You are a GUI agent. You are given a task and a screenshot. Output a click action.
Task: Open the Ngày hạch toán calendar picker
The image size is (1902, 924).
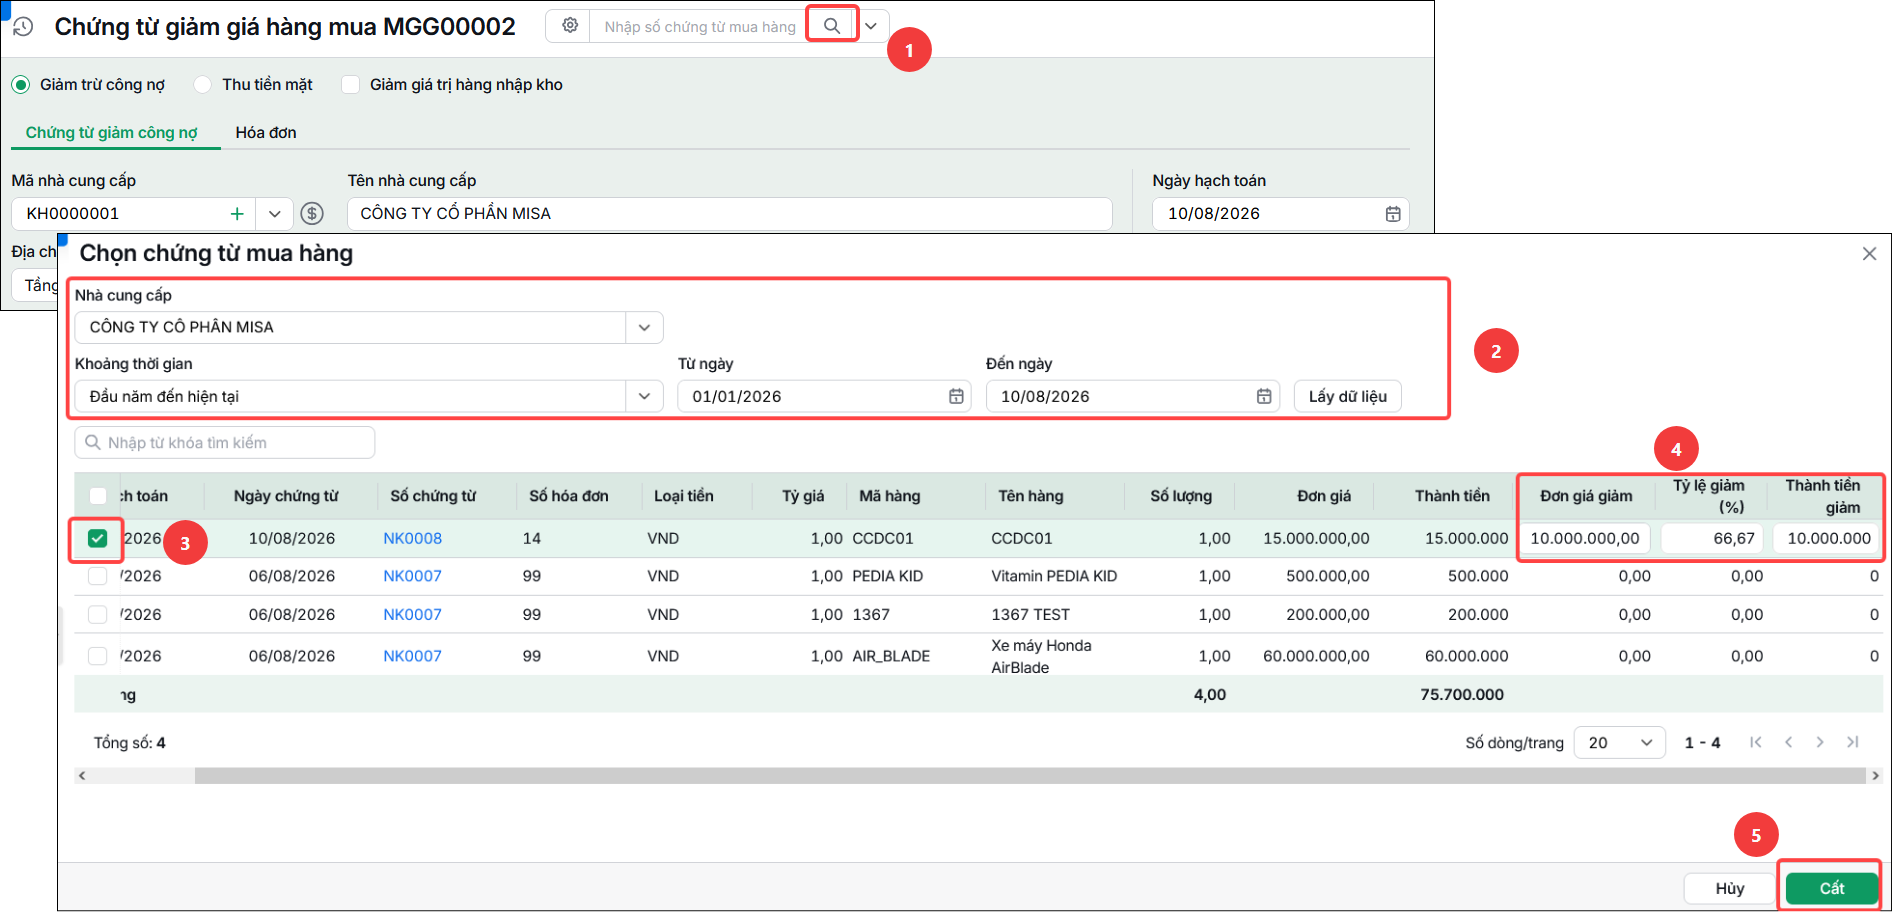click(x=1393, y=214)
